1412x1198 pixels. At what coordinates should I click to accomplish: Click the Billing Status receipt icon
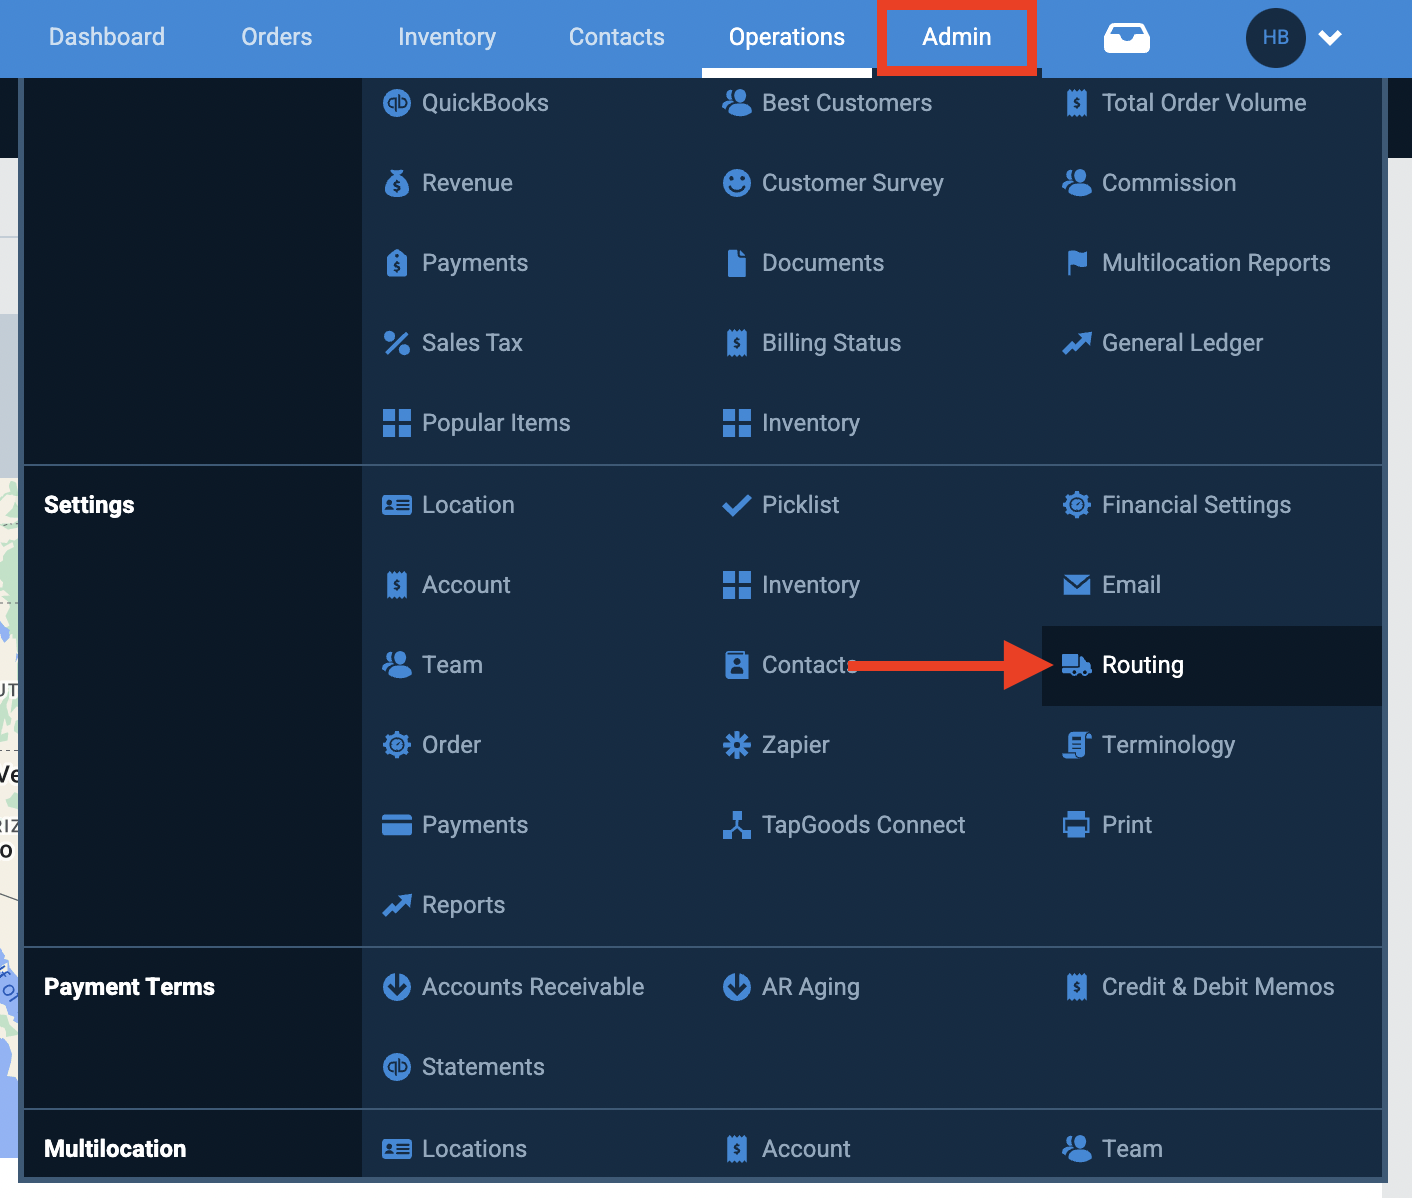pos(737,343)
